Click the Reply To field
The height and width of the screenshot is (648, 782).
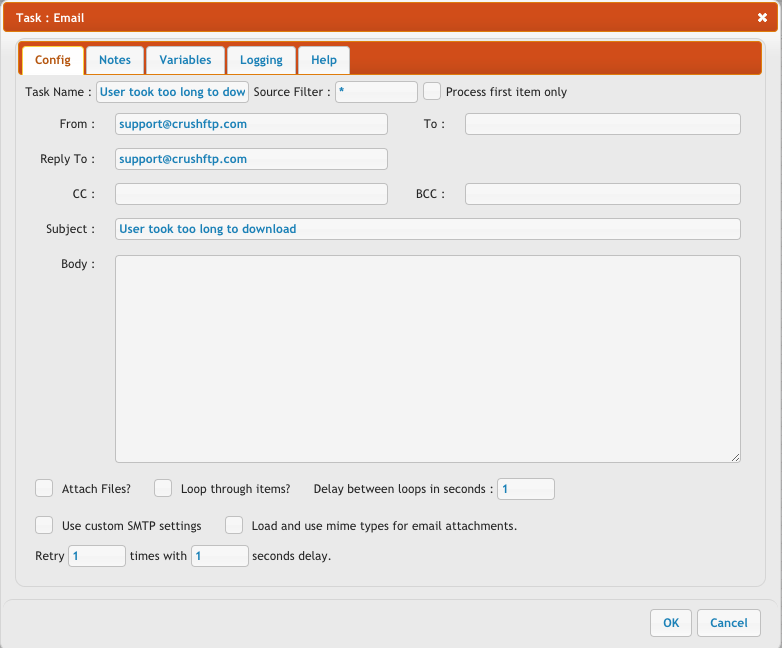pos(251,159)
